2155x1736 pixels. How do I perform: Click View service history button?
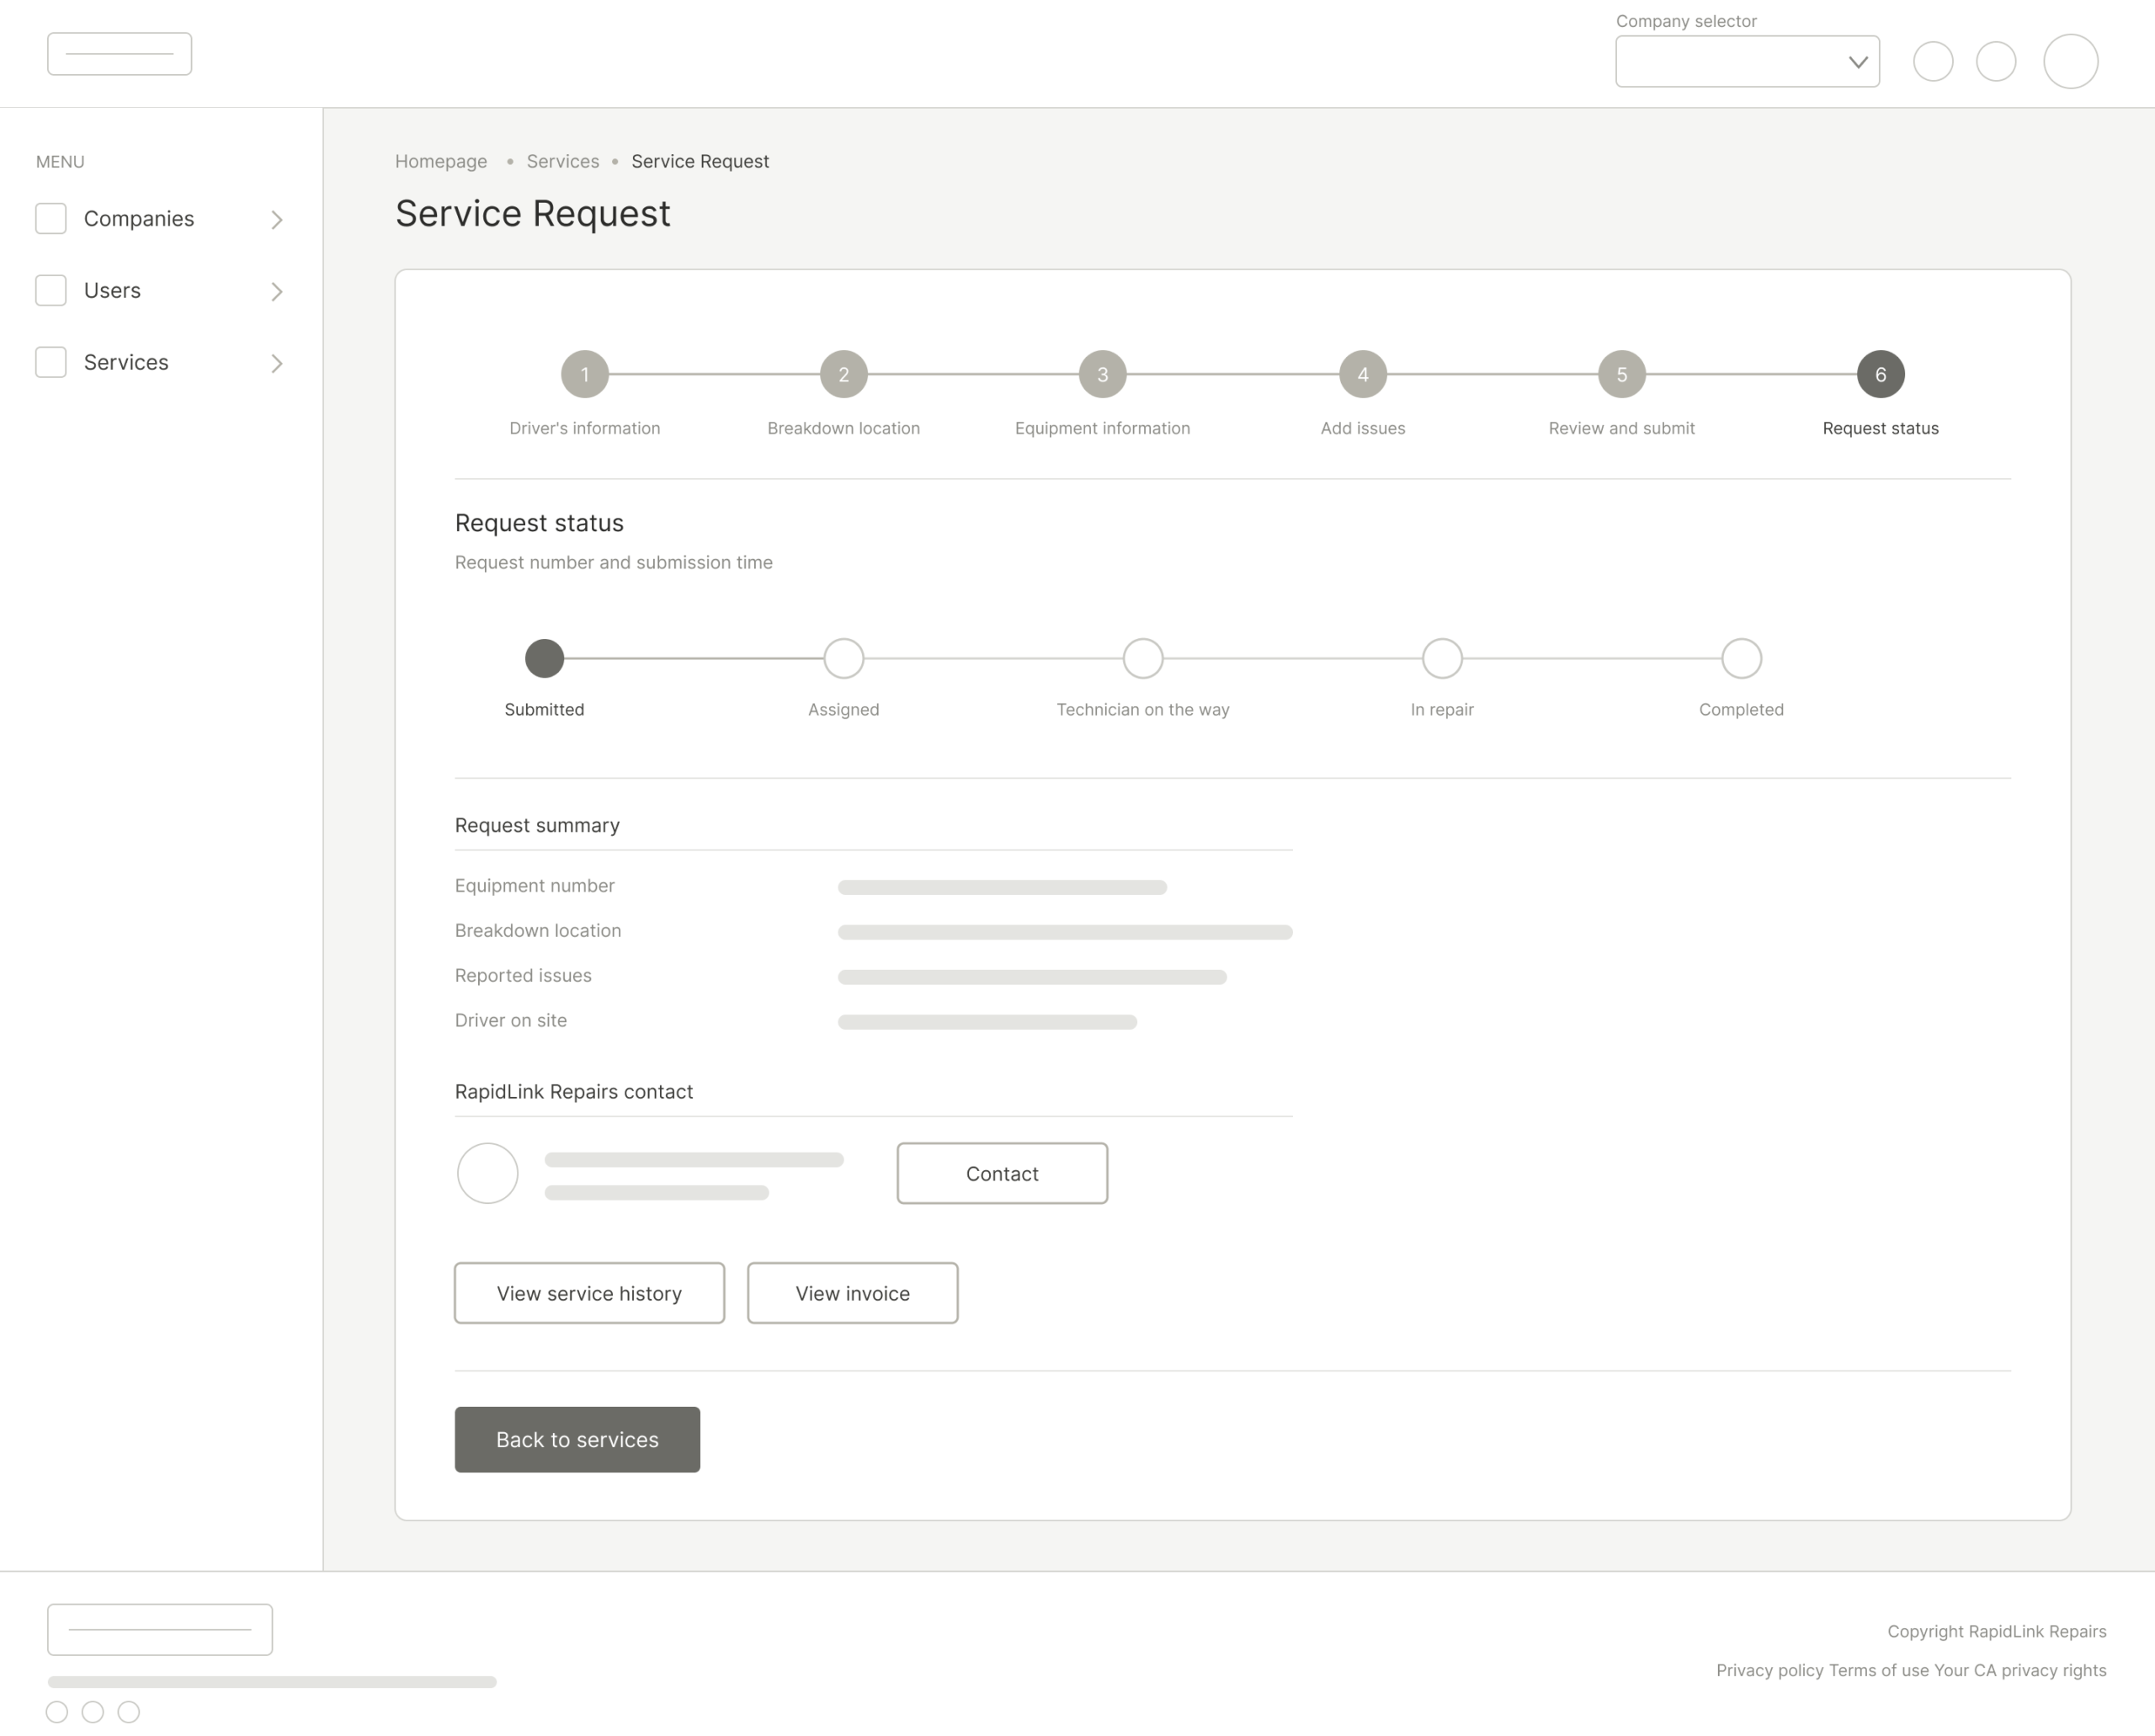[589, 1293]
